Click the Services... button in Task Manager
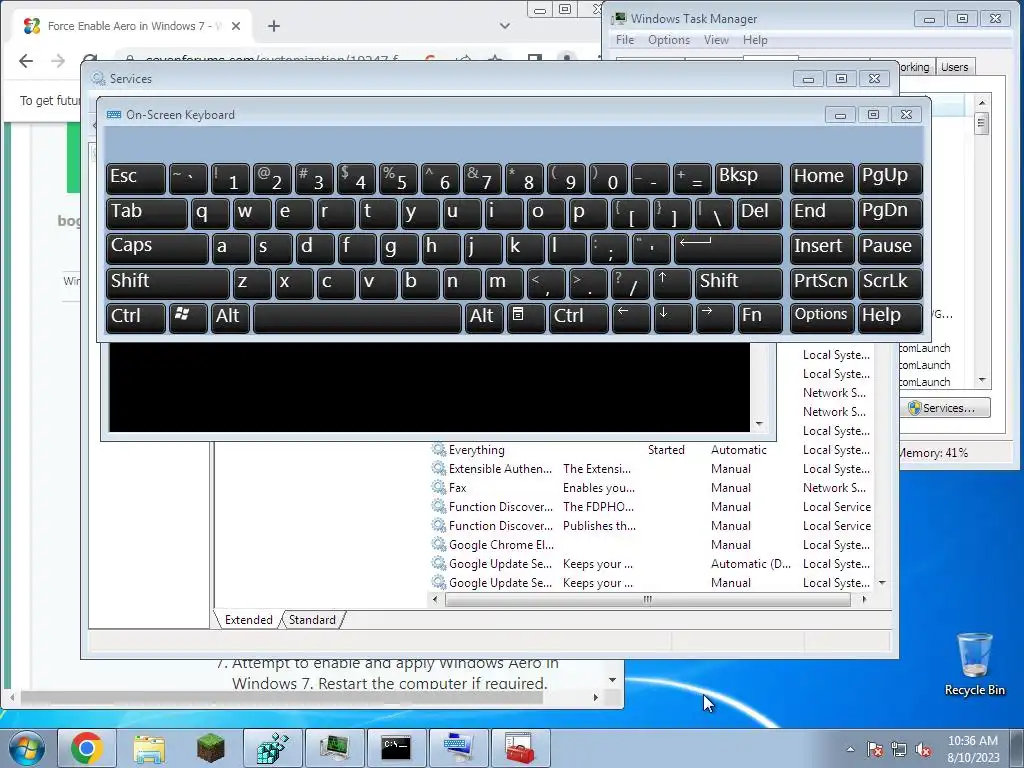This screenshot has width=1024, height=768. pos(945,408)
